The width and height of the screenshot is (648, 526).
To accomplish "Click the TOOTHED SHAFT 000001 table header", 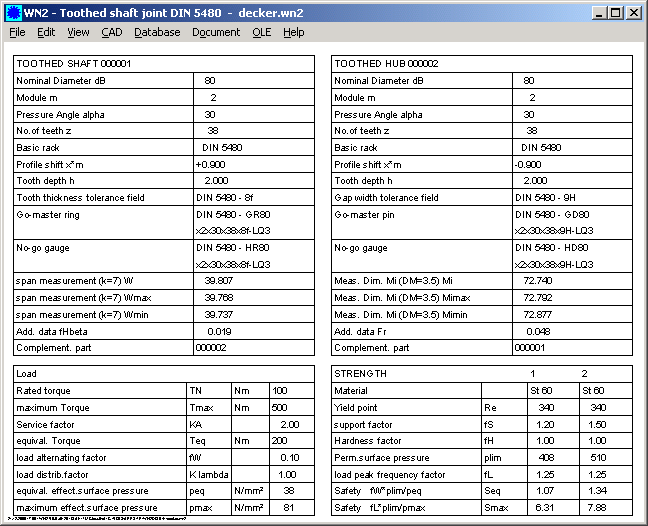I will [x=74, y=63].
